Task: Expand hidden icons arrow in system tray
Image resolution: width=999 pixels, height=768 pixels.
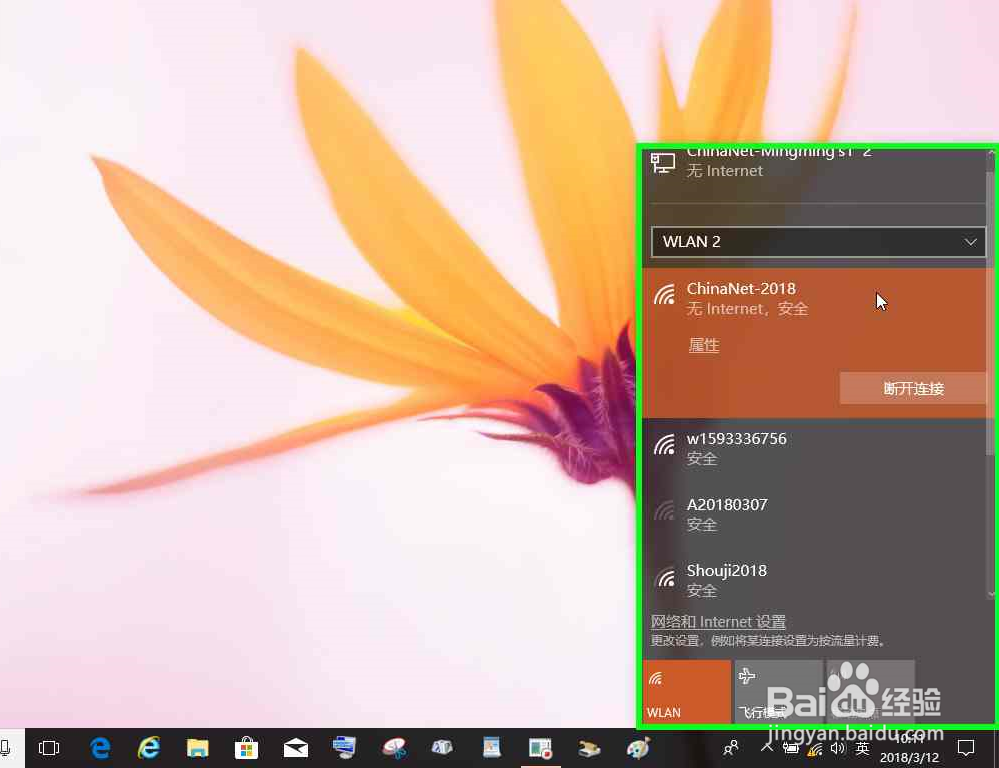Action: [x=765, y=745]
